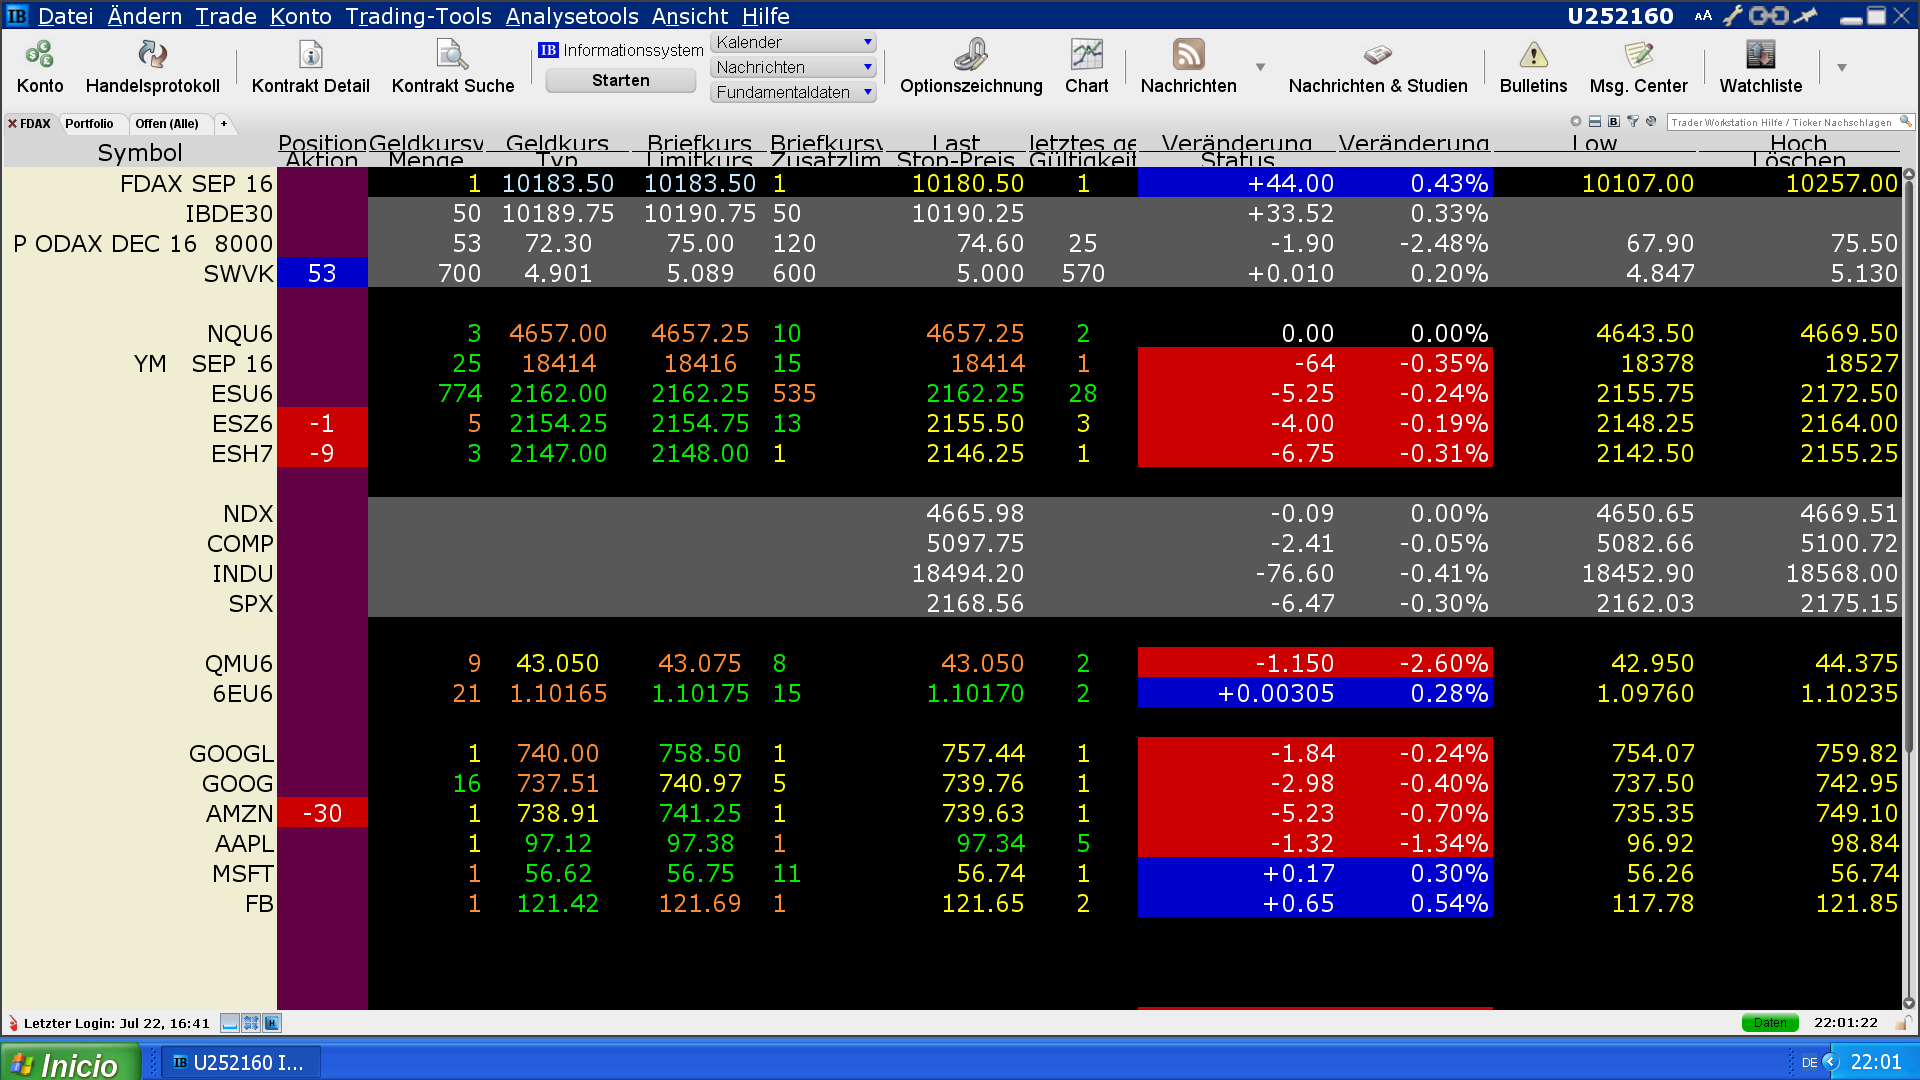Toggle the filter funnel icon

click(1633, 122)
